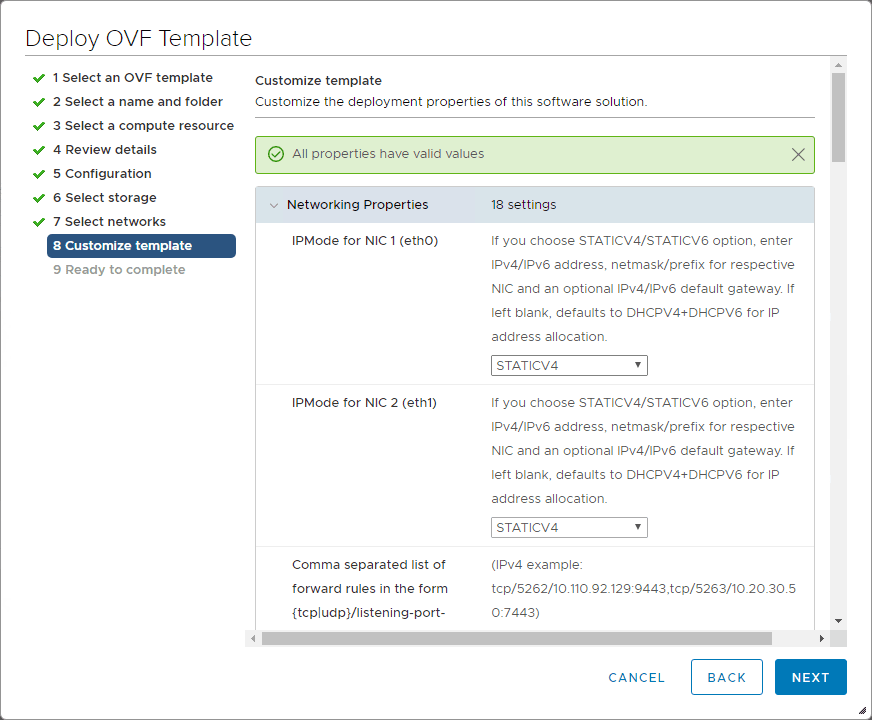872x720 pixels.
Task: Click the checkmark icon next to 4 Review details
Action: (x=40, y=149)
